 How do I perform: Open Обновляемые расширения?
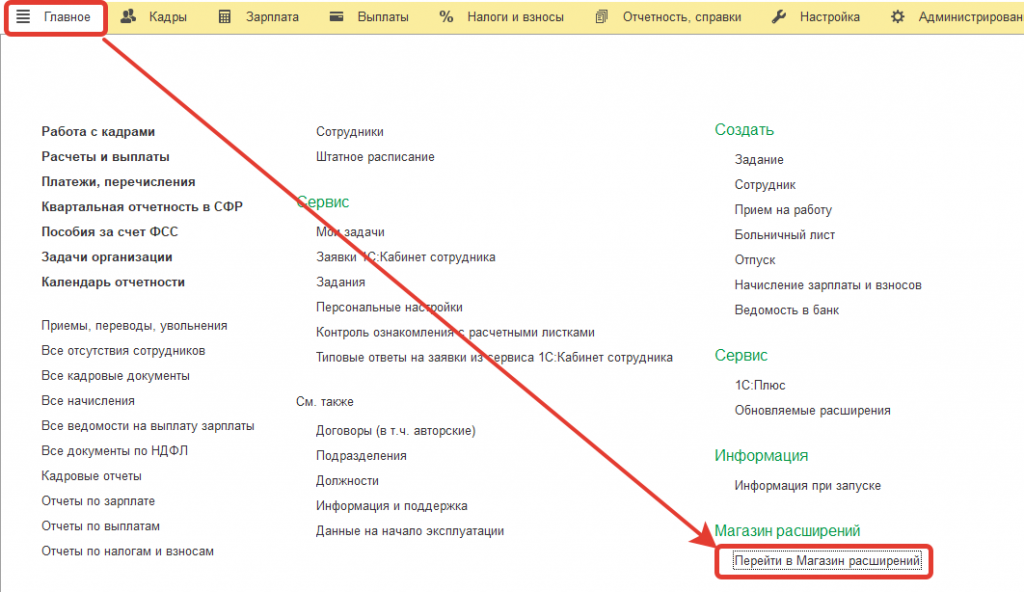(812, 410)
